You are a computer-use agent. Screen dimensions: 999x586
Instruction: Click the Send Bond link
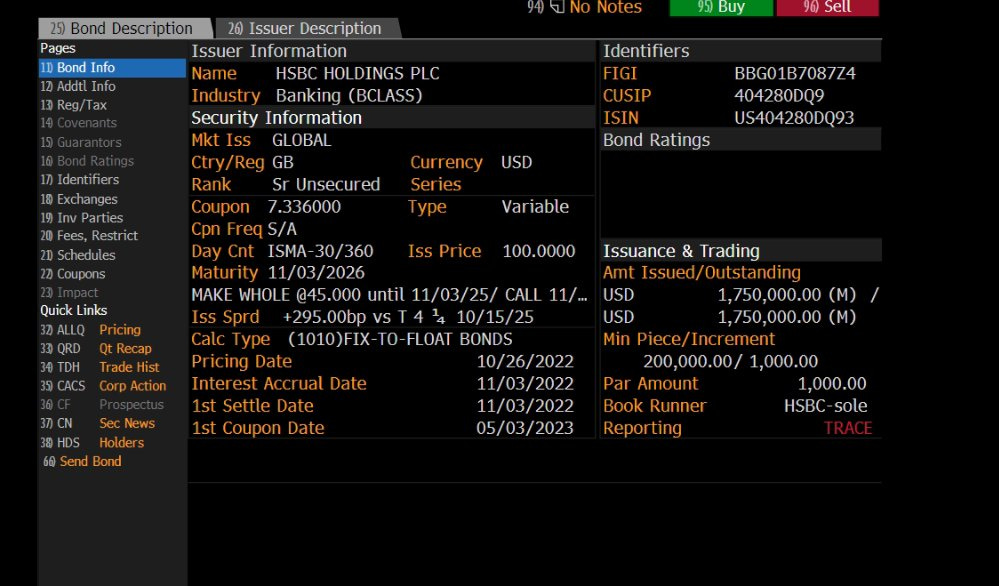pyautogui.click(x=82, y=461)
